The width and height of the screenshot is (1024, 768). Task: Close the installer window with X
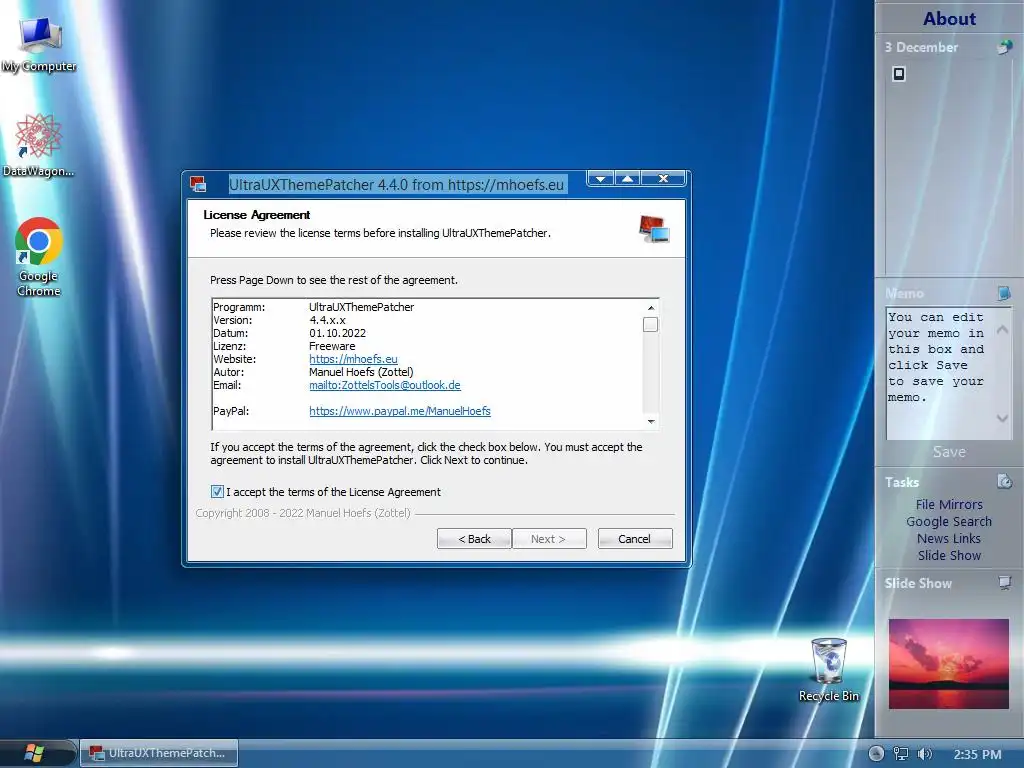tap(663, 178)
